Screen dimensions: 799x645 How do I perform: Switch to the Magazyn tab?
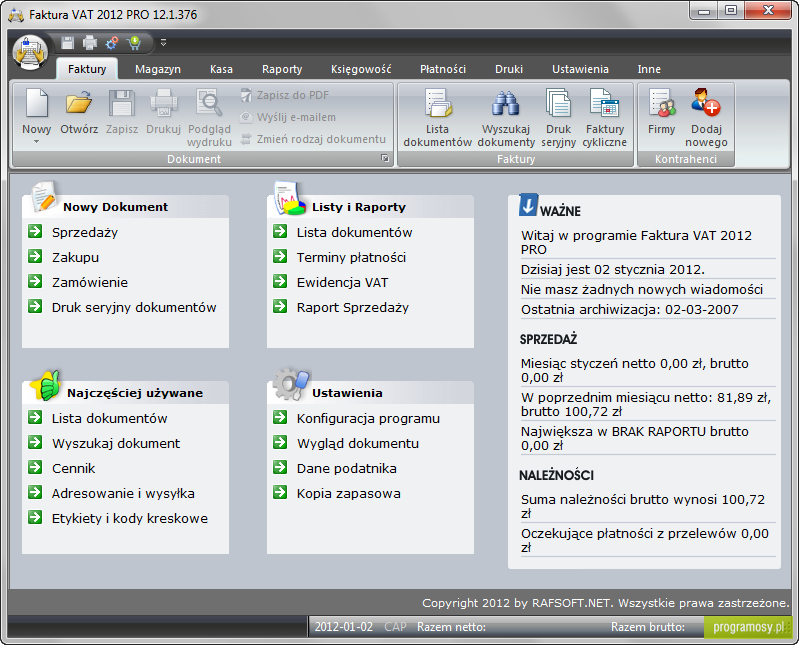(x=158, y=69)
